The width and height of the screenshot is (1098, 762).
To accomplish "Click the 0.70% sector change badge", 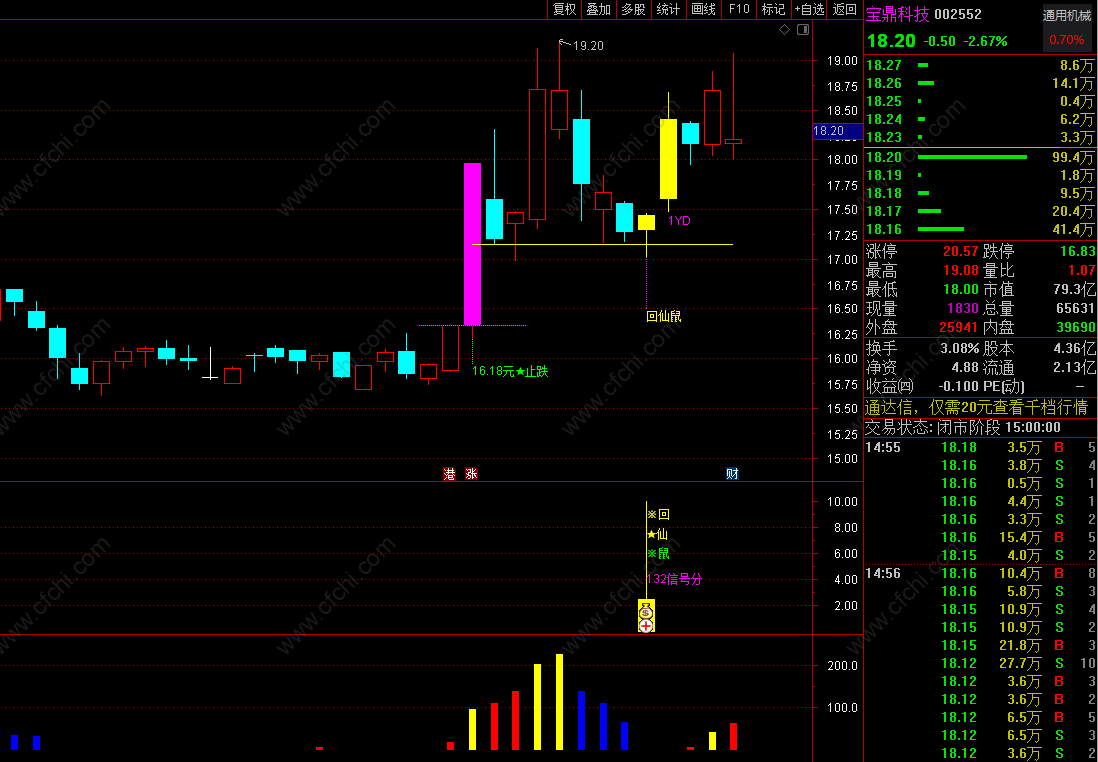I will tap(1066, 40).
